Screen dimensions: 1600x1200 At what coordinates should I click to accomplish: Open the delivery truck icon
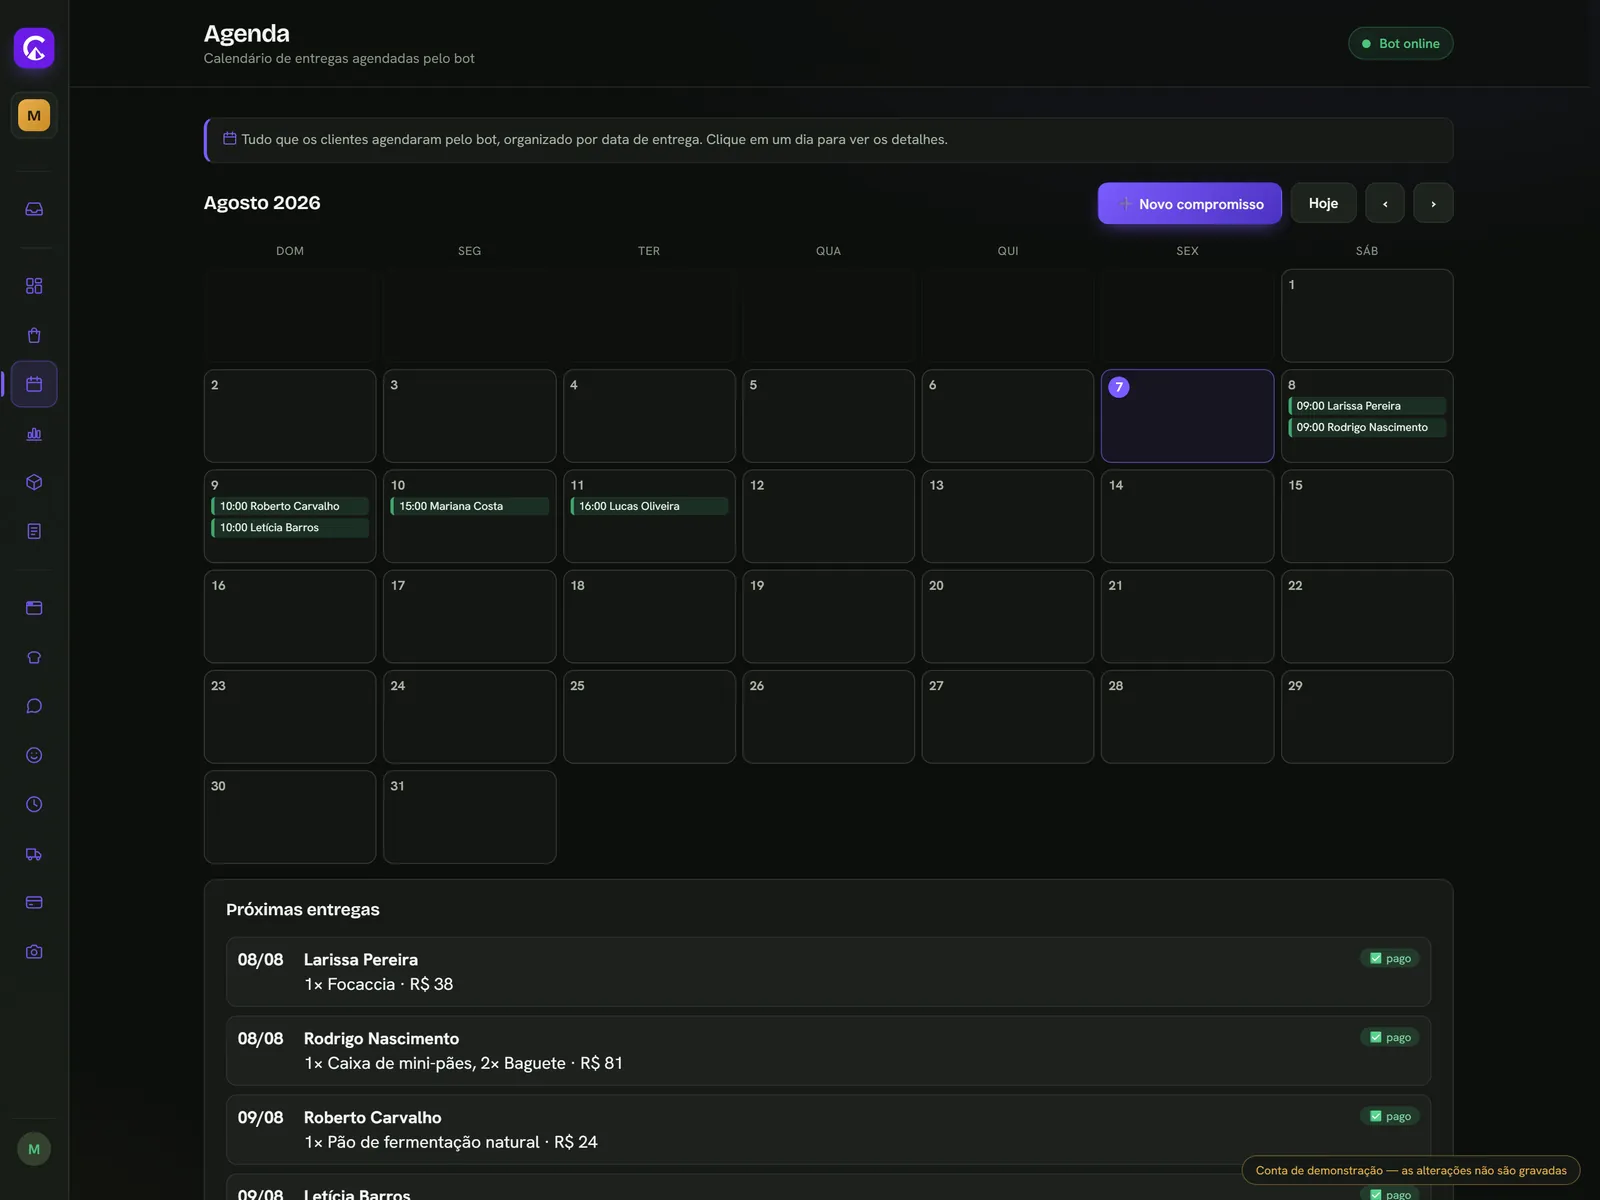click(x=34, y=854)
